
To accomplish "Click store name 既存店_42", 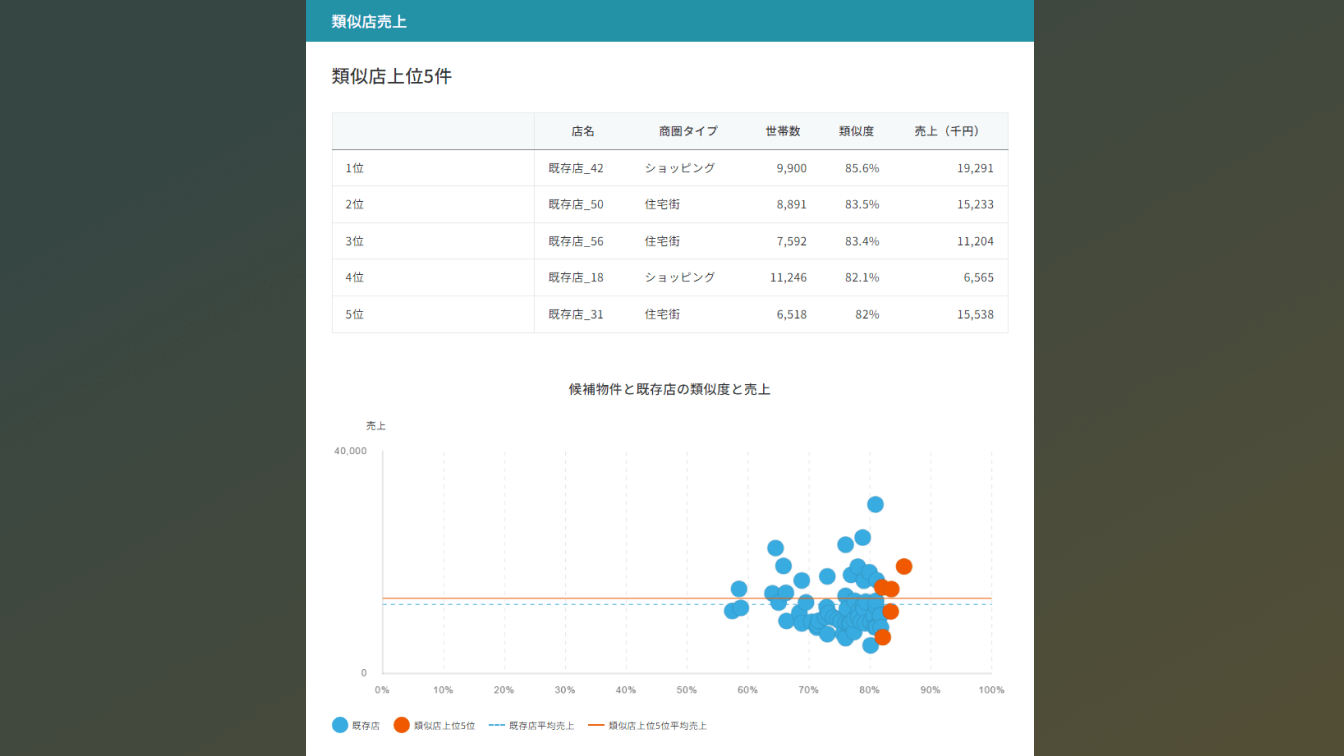I will 576,168.
